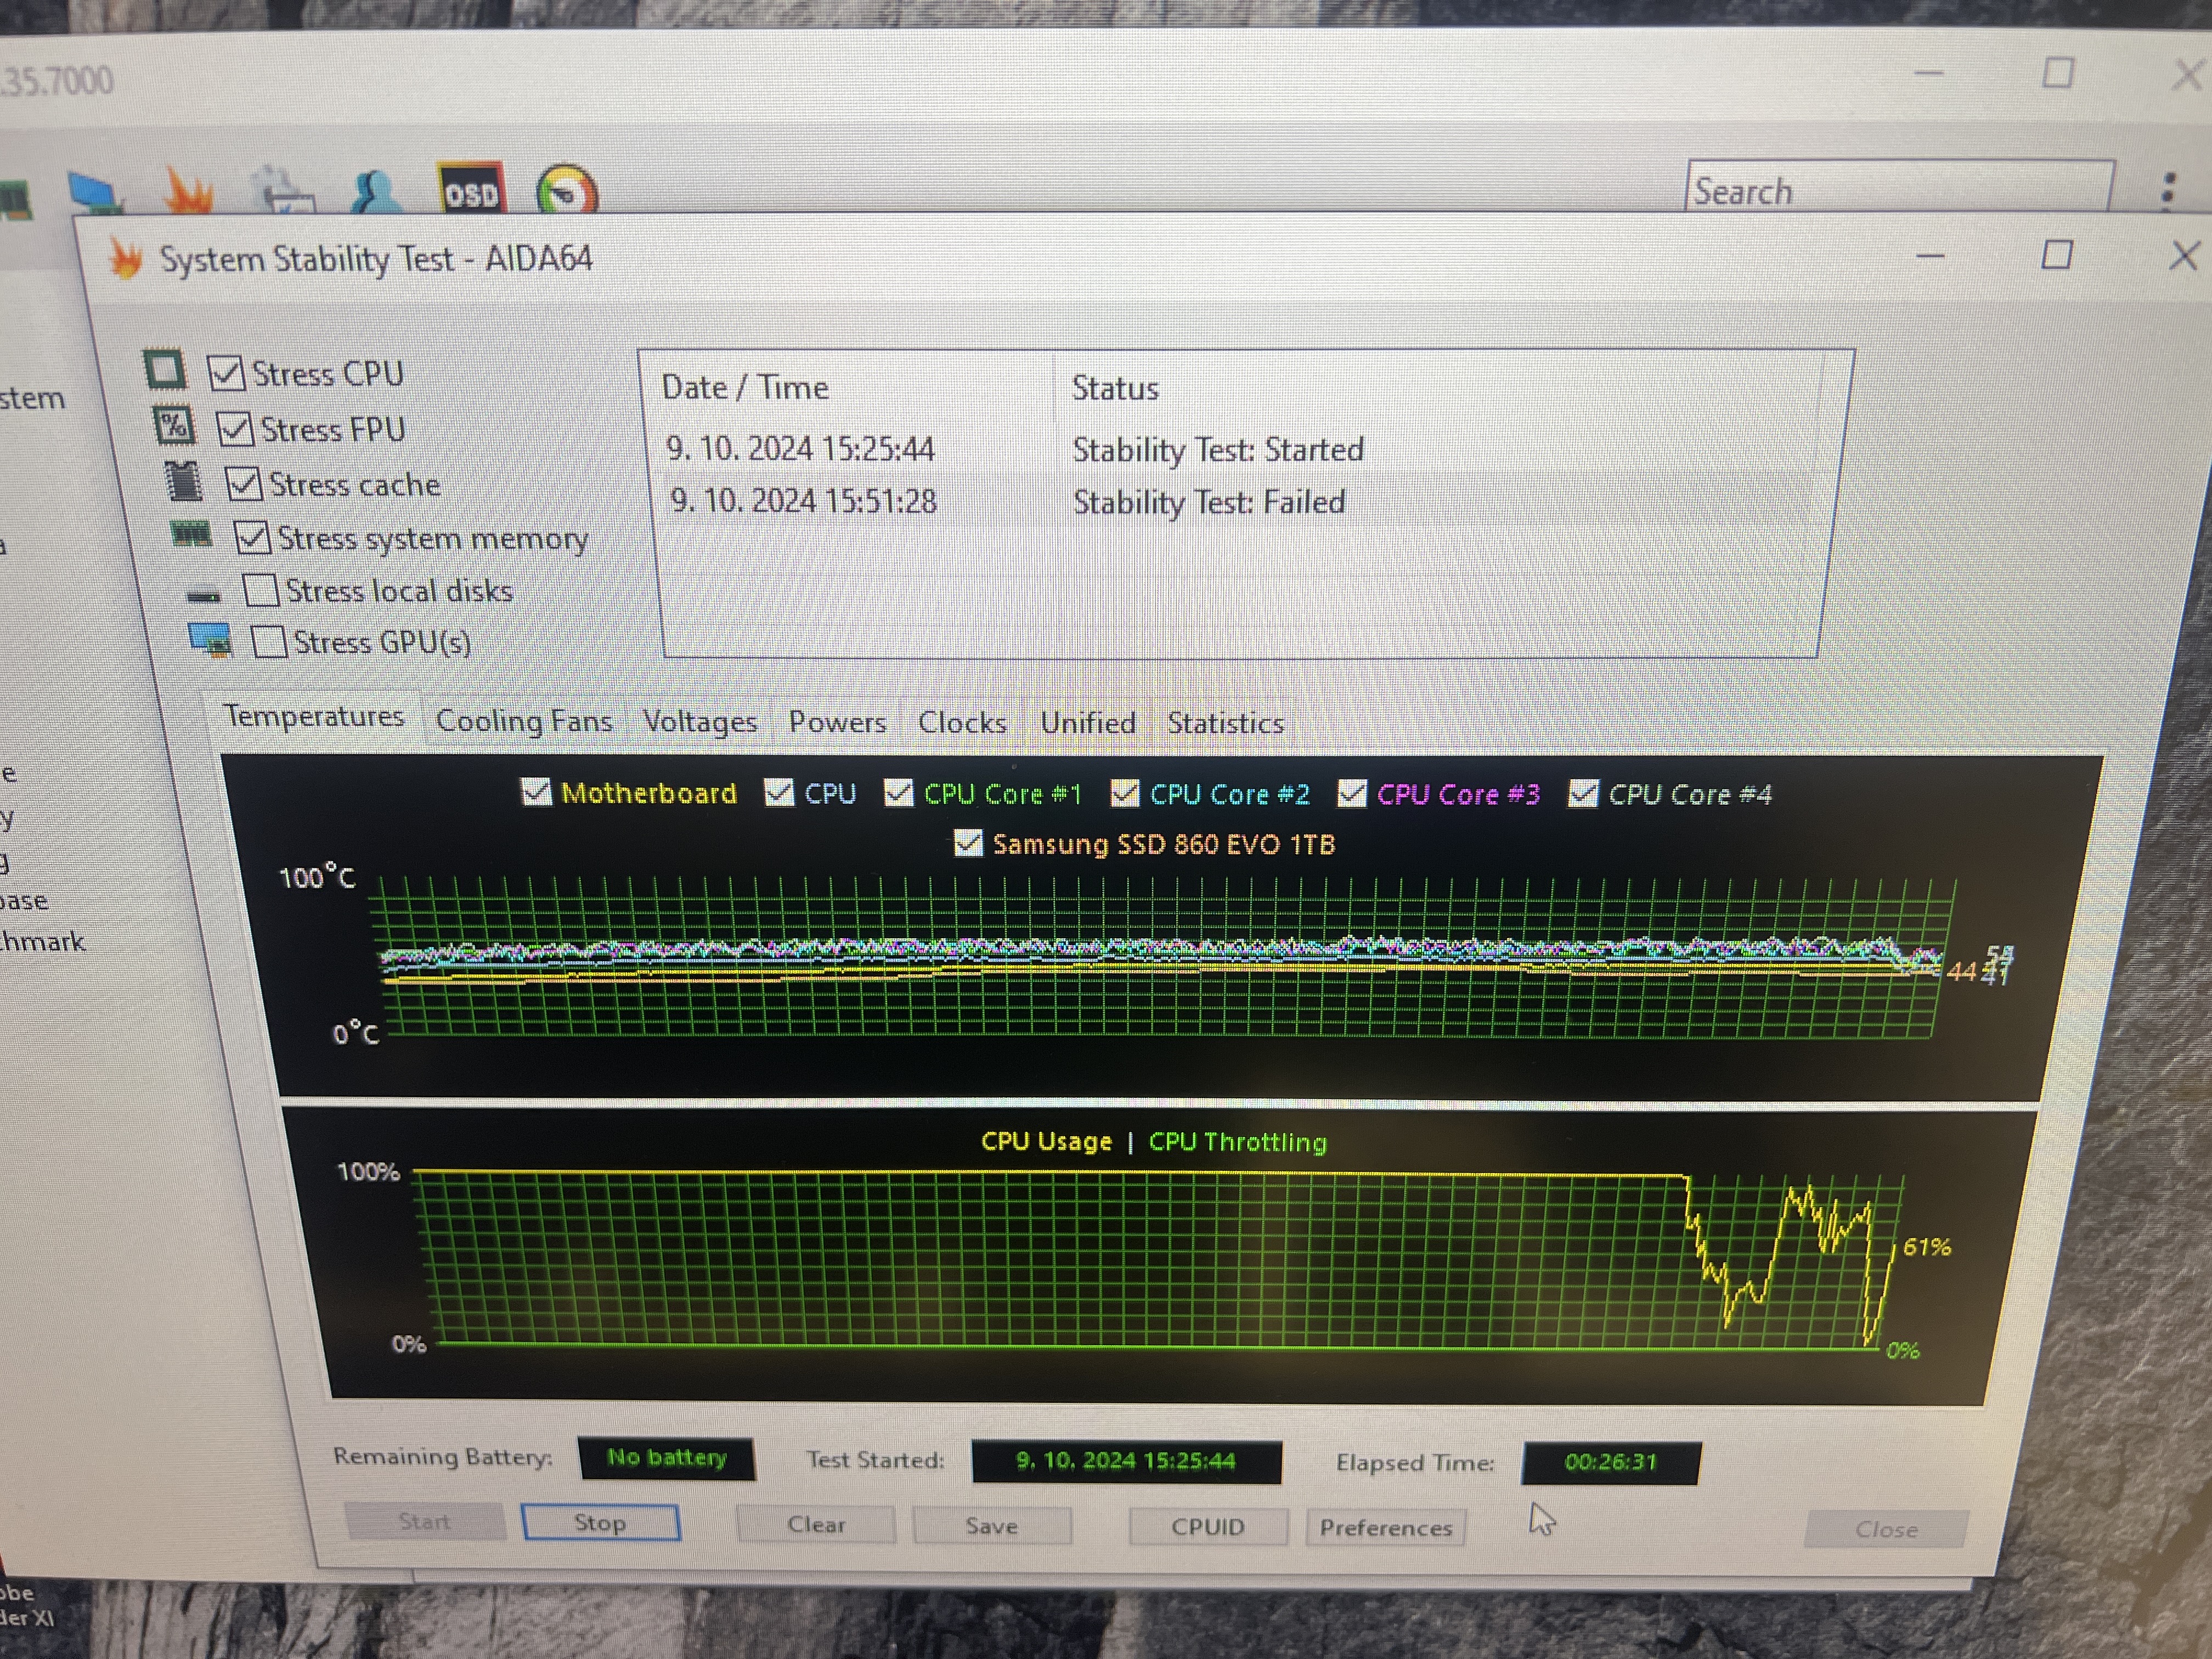
Task: Open the Clocks tab
Action: coord(962,723)
